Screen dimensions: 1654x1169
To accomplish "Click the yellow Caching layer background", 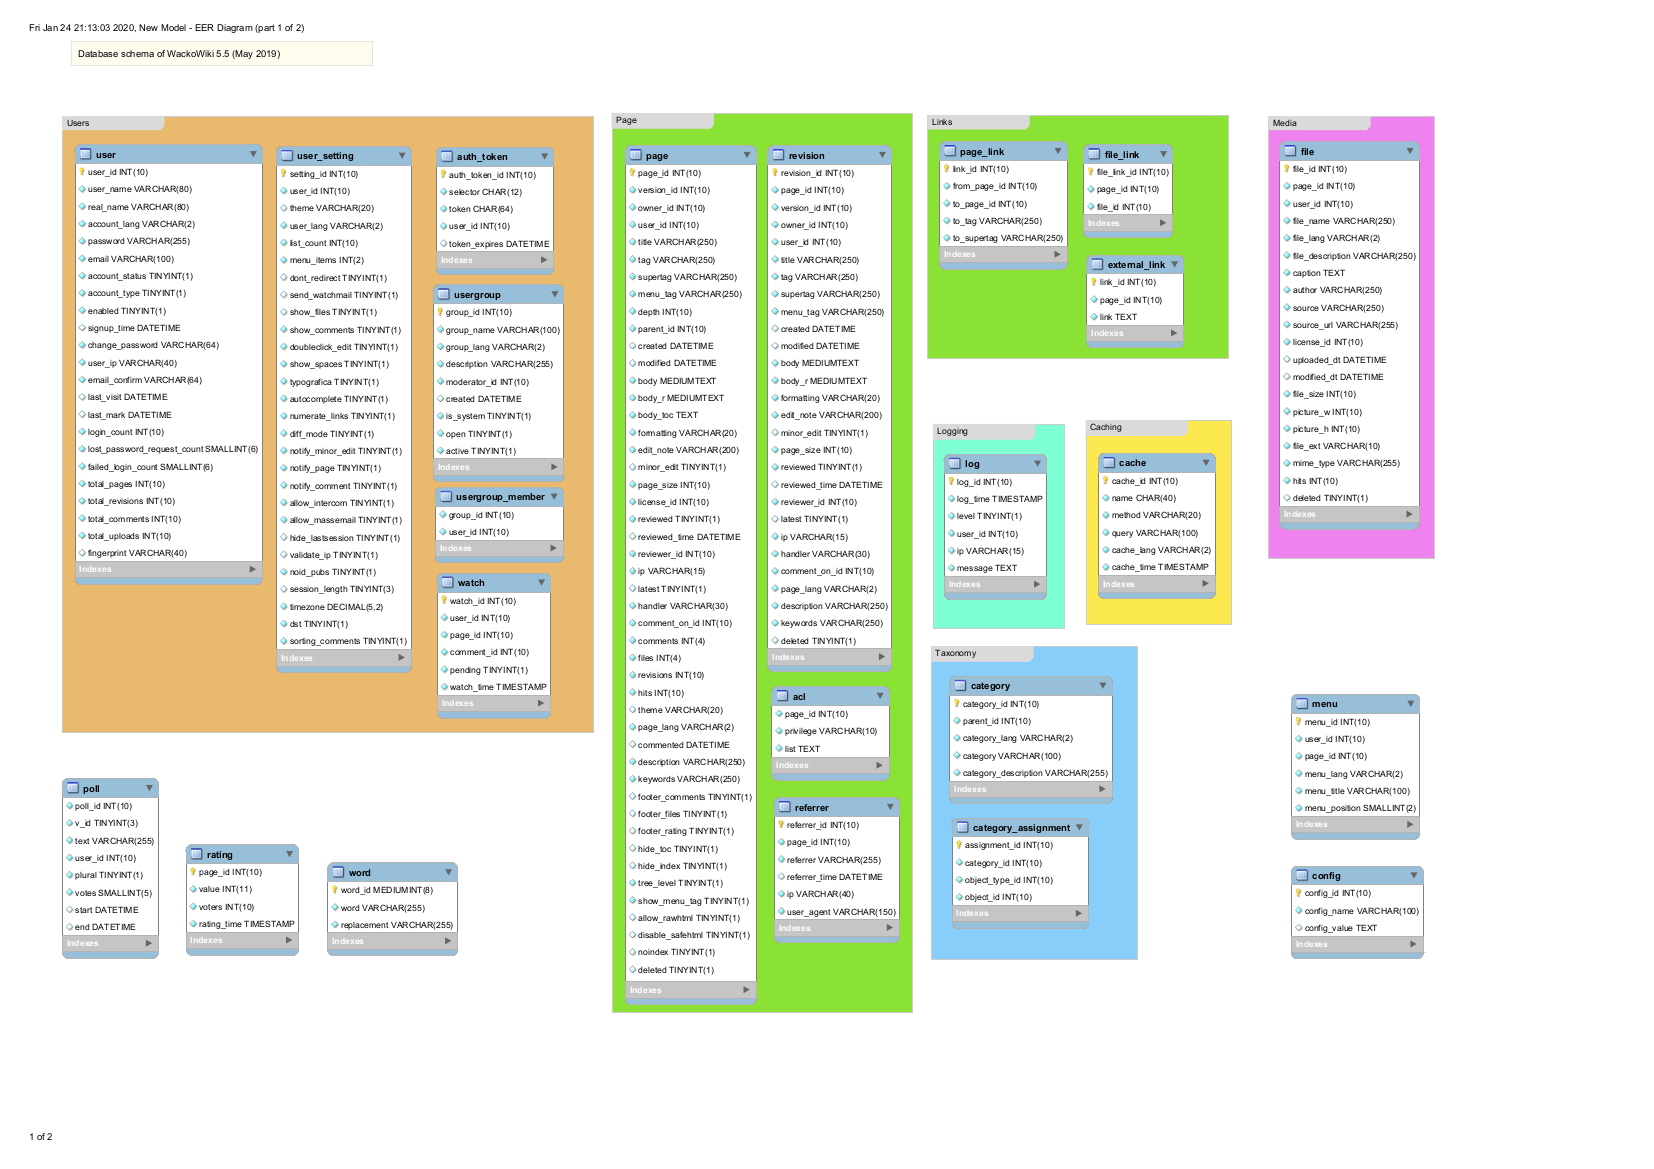I will pos(1158,610).
